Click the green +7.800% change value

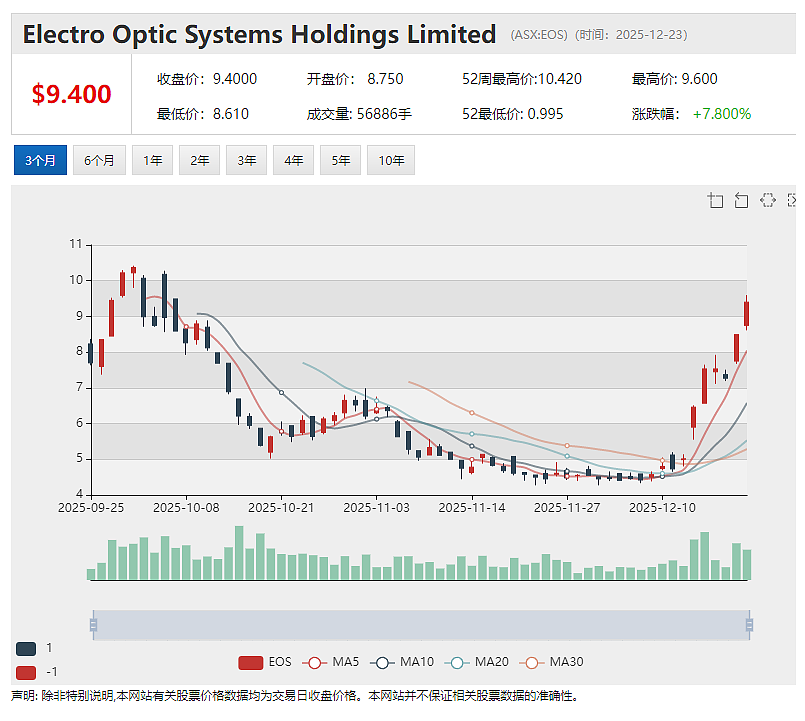tap(722, 113)
